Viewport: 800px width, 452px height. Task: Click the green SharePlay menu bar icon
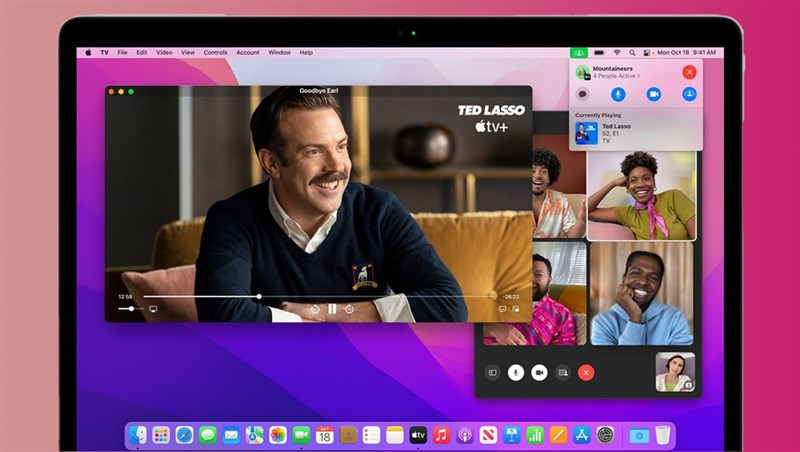click(579, 53)
